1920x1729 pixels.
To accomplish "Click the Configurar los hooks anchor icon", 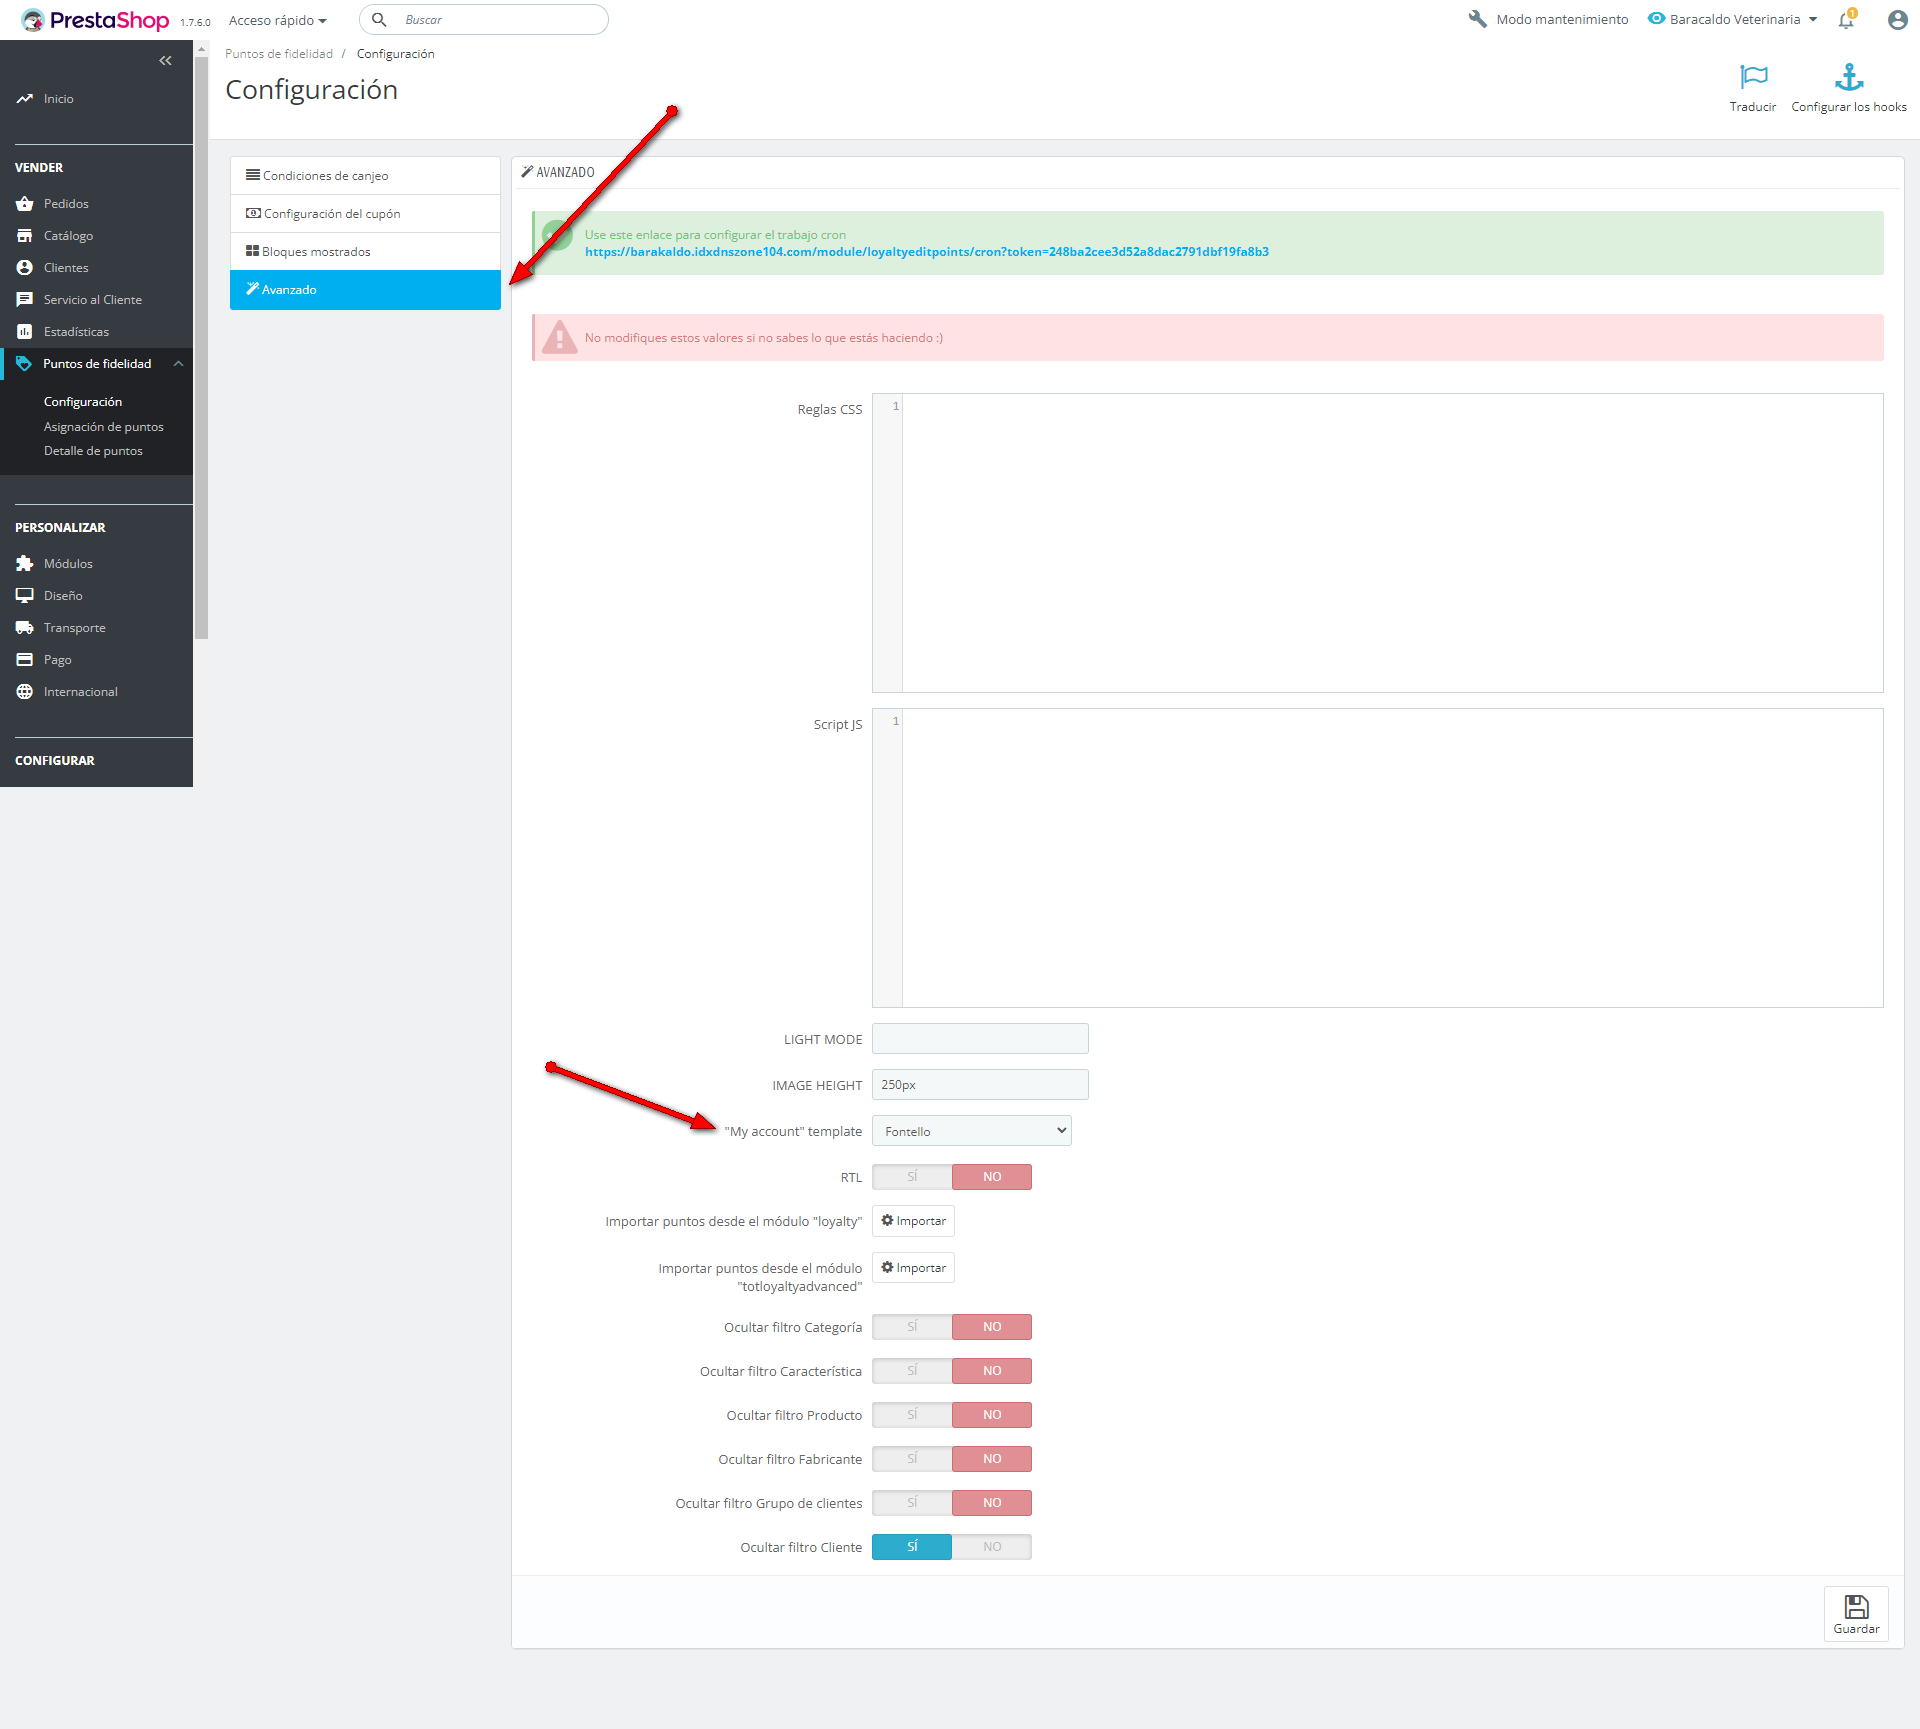I will click(x=1848, y=78).
